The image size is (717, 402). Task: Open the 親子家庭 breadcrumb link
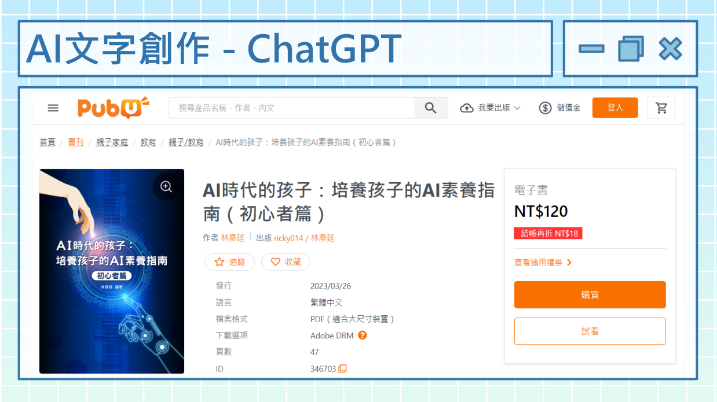[112, 142]
